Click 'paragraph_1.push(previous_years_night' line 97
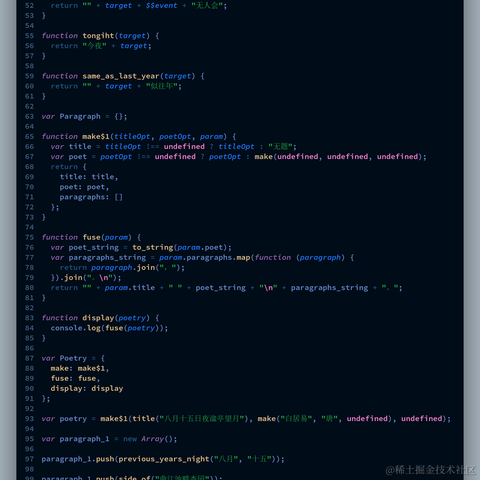Screen dimensions: 480x480 point(163,459)
